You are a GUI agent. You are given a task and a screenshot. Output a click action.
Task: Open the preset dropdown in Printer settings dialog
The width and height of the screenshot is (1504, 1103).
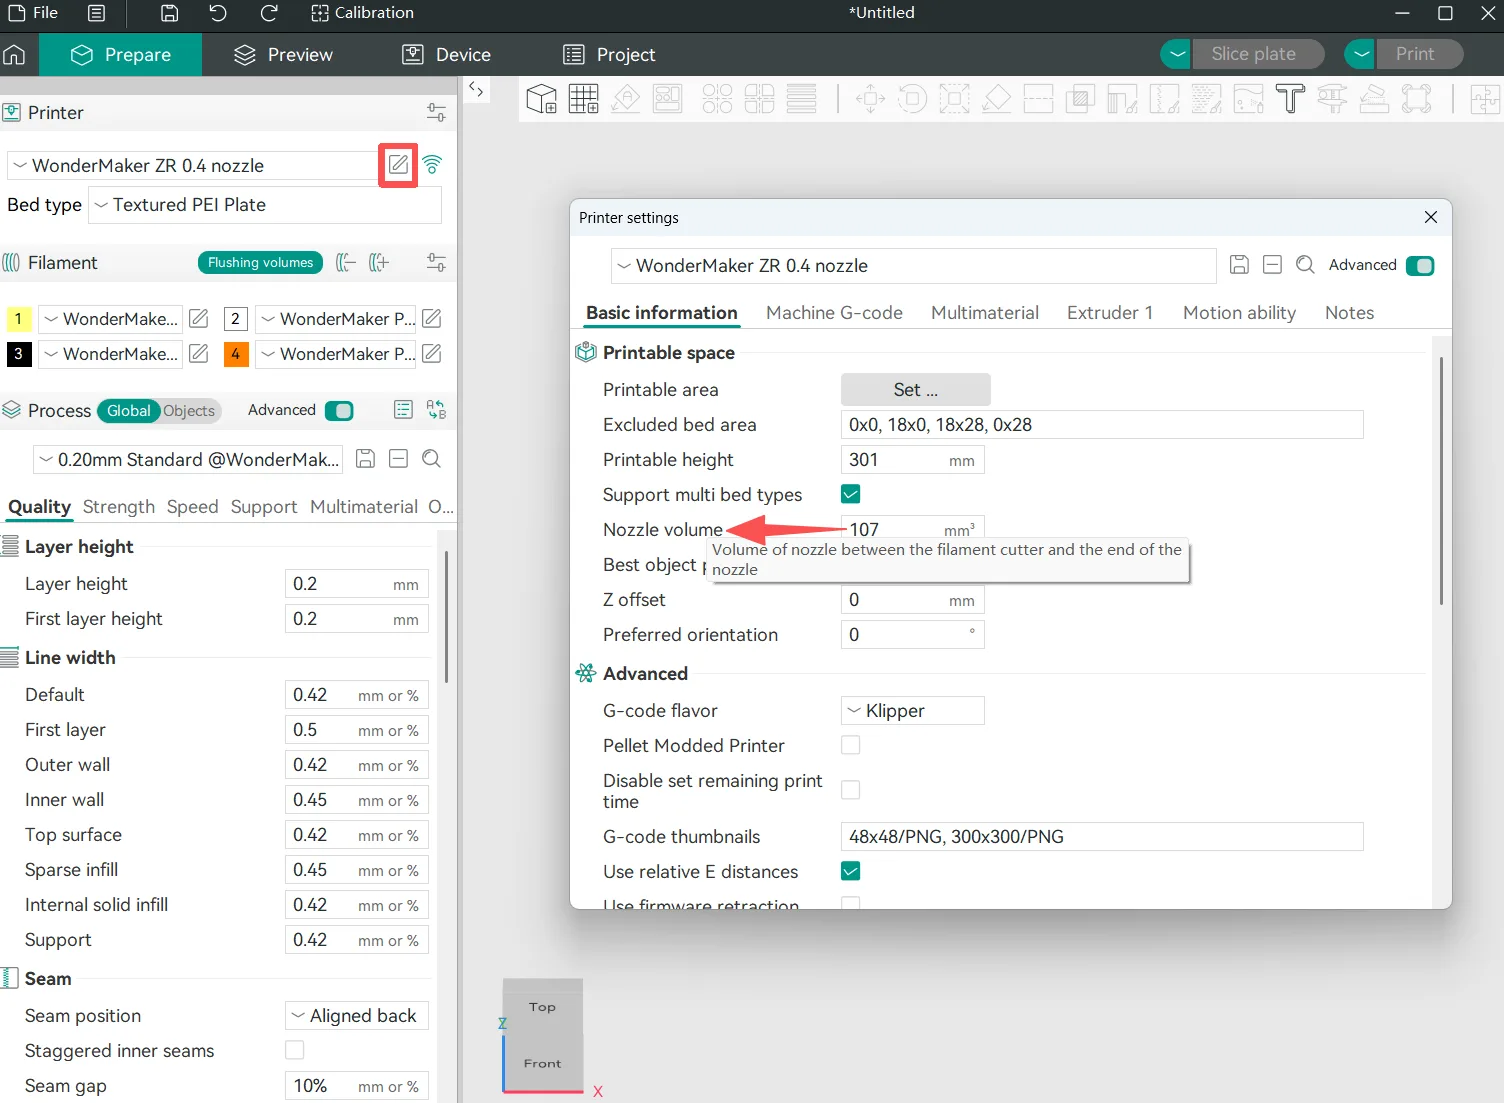tap(913, 266)
